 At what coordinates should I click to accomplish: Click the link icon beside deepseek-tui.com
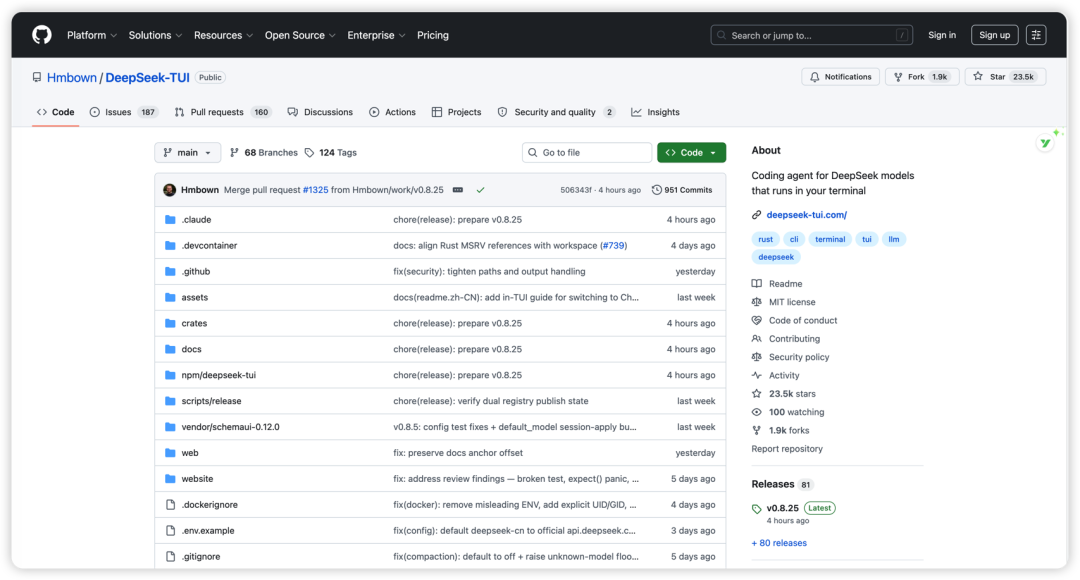(756, 215)
